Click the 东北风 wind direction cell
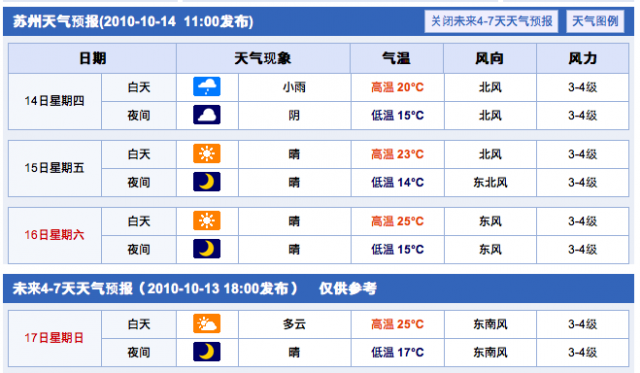This screenshot has width=640, height=373. [490, 182]
